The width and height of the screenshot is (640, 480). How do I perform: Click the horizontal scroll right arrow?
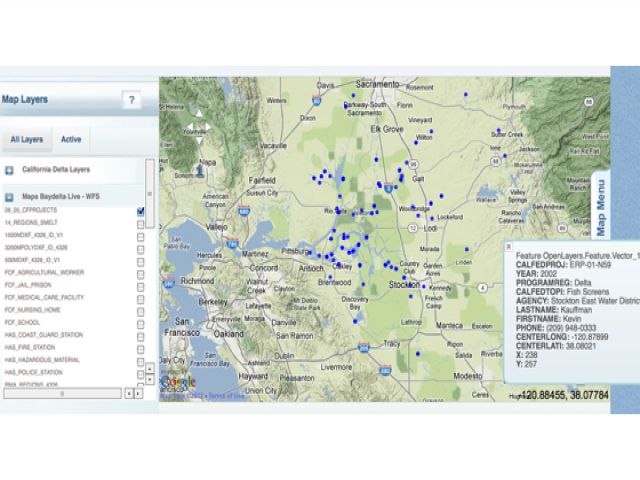(138, 394)
